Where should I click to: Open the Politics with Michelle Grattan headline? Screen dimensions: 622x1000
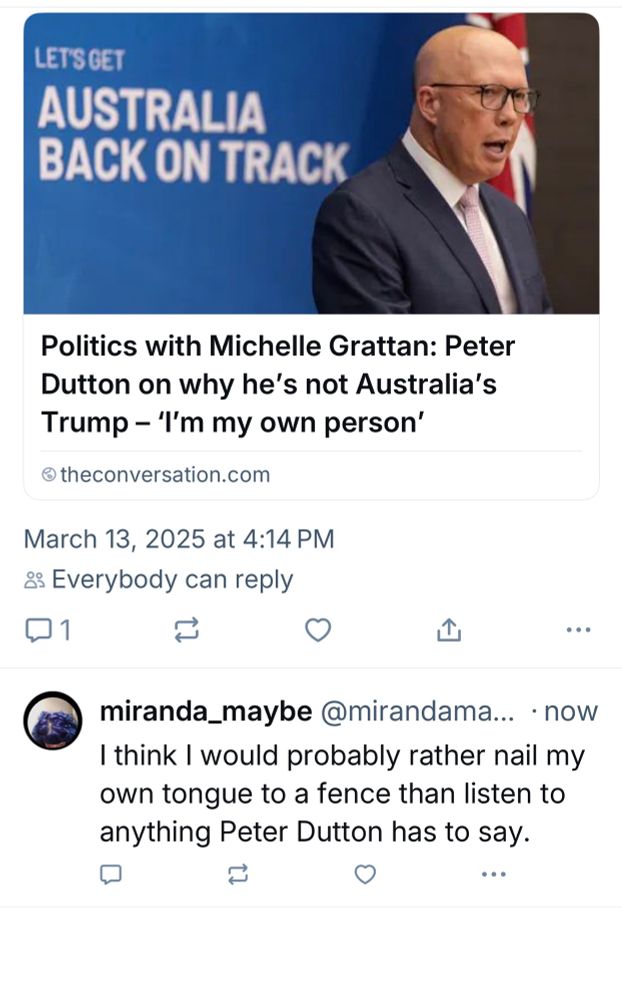tap(278, 384)
